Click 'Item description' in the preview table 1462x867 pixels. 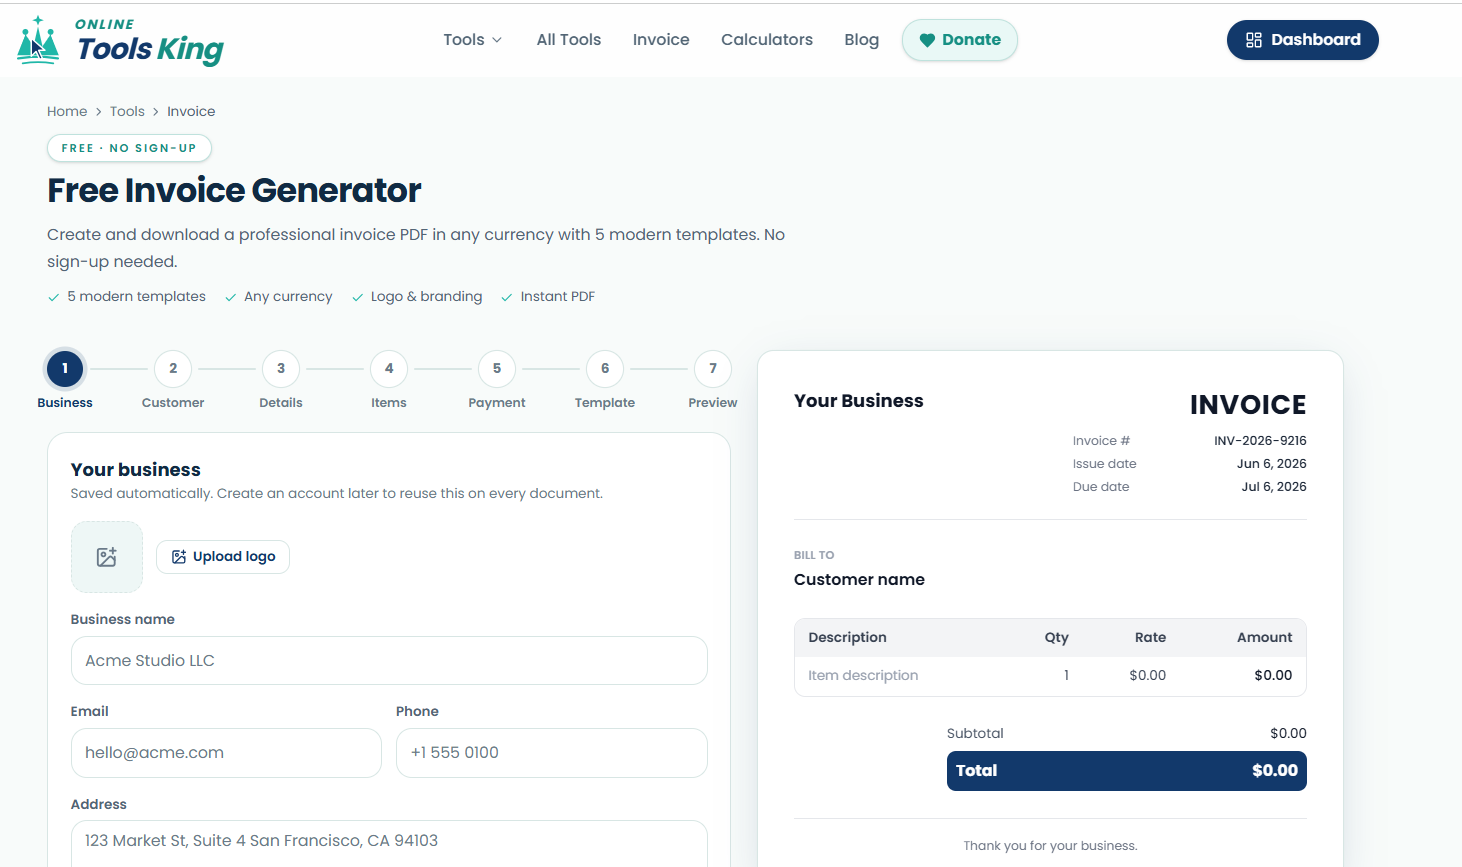click(863, 676)
